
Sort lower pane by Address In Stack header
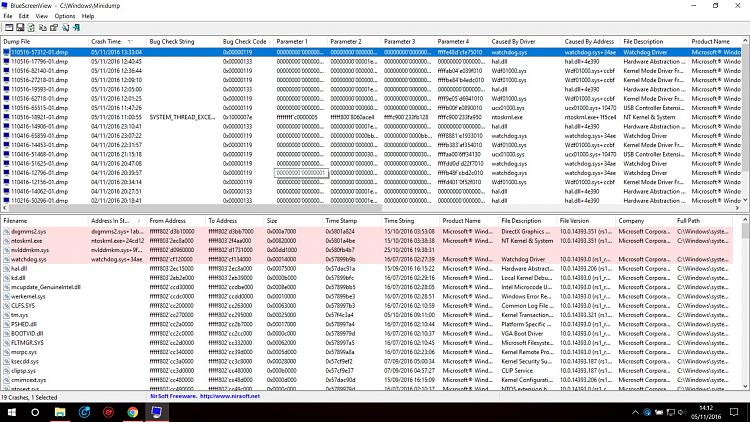pyautogui.click(x=117, y=221)
